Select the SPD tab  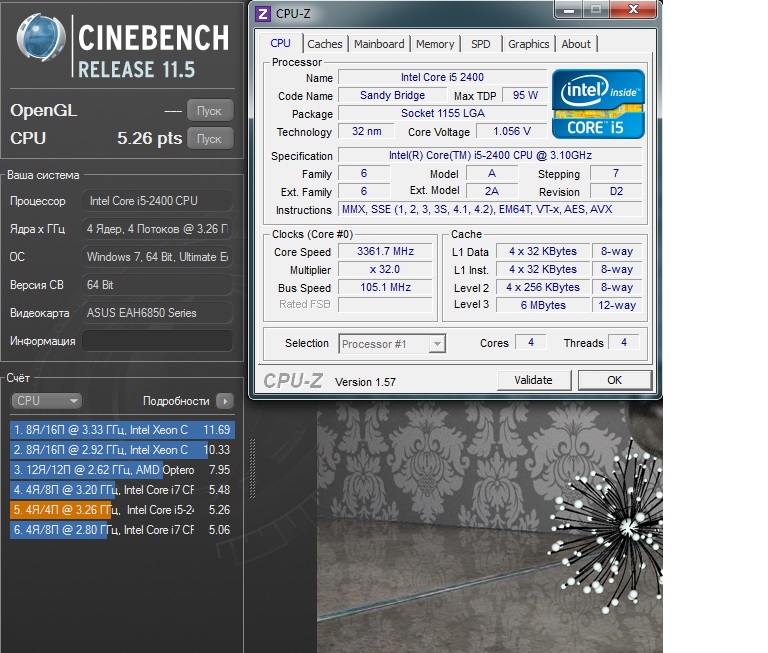pyautogui.click(x=480, y=44)
